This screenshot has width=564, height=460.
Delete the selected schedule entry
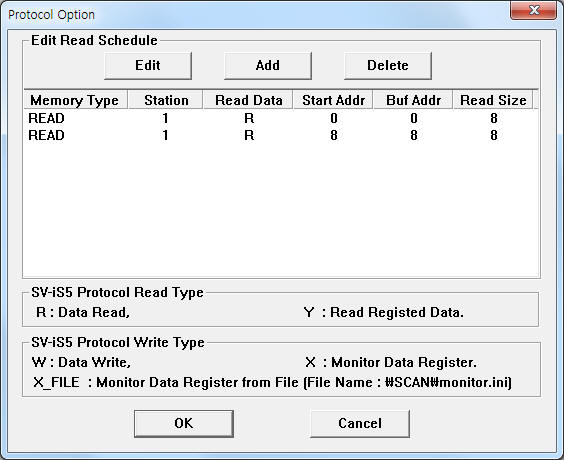[388, 66]
